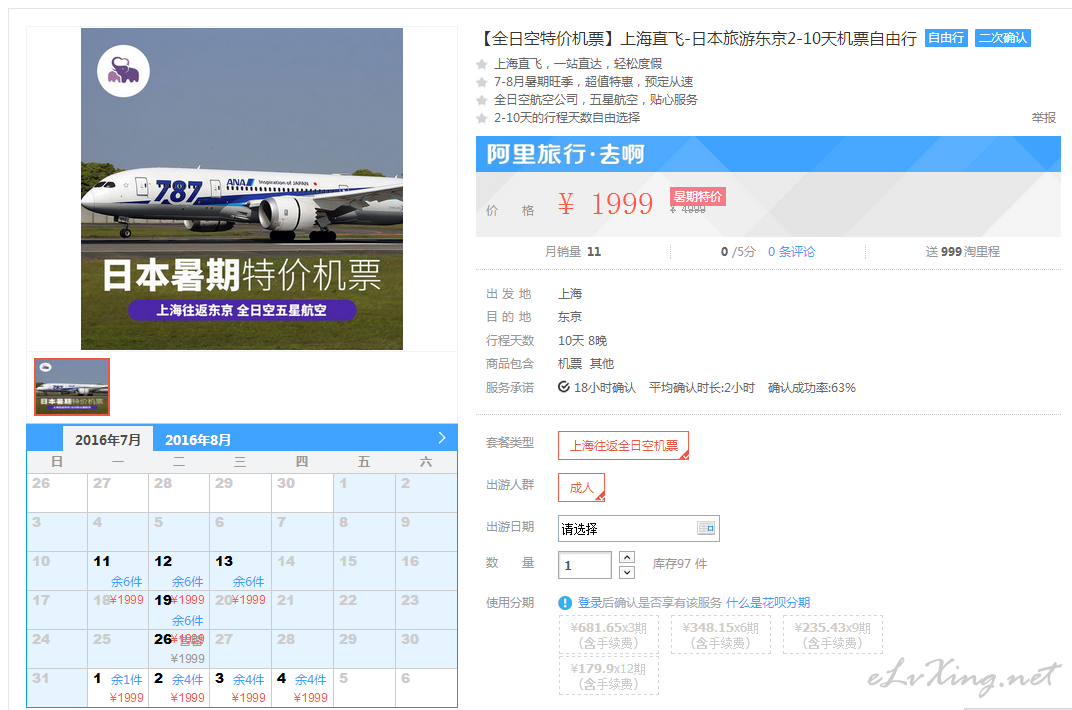Click the calendar date 26 marked 售罄
This screenshot has width=1072, height=710.
coord(179,648)
